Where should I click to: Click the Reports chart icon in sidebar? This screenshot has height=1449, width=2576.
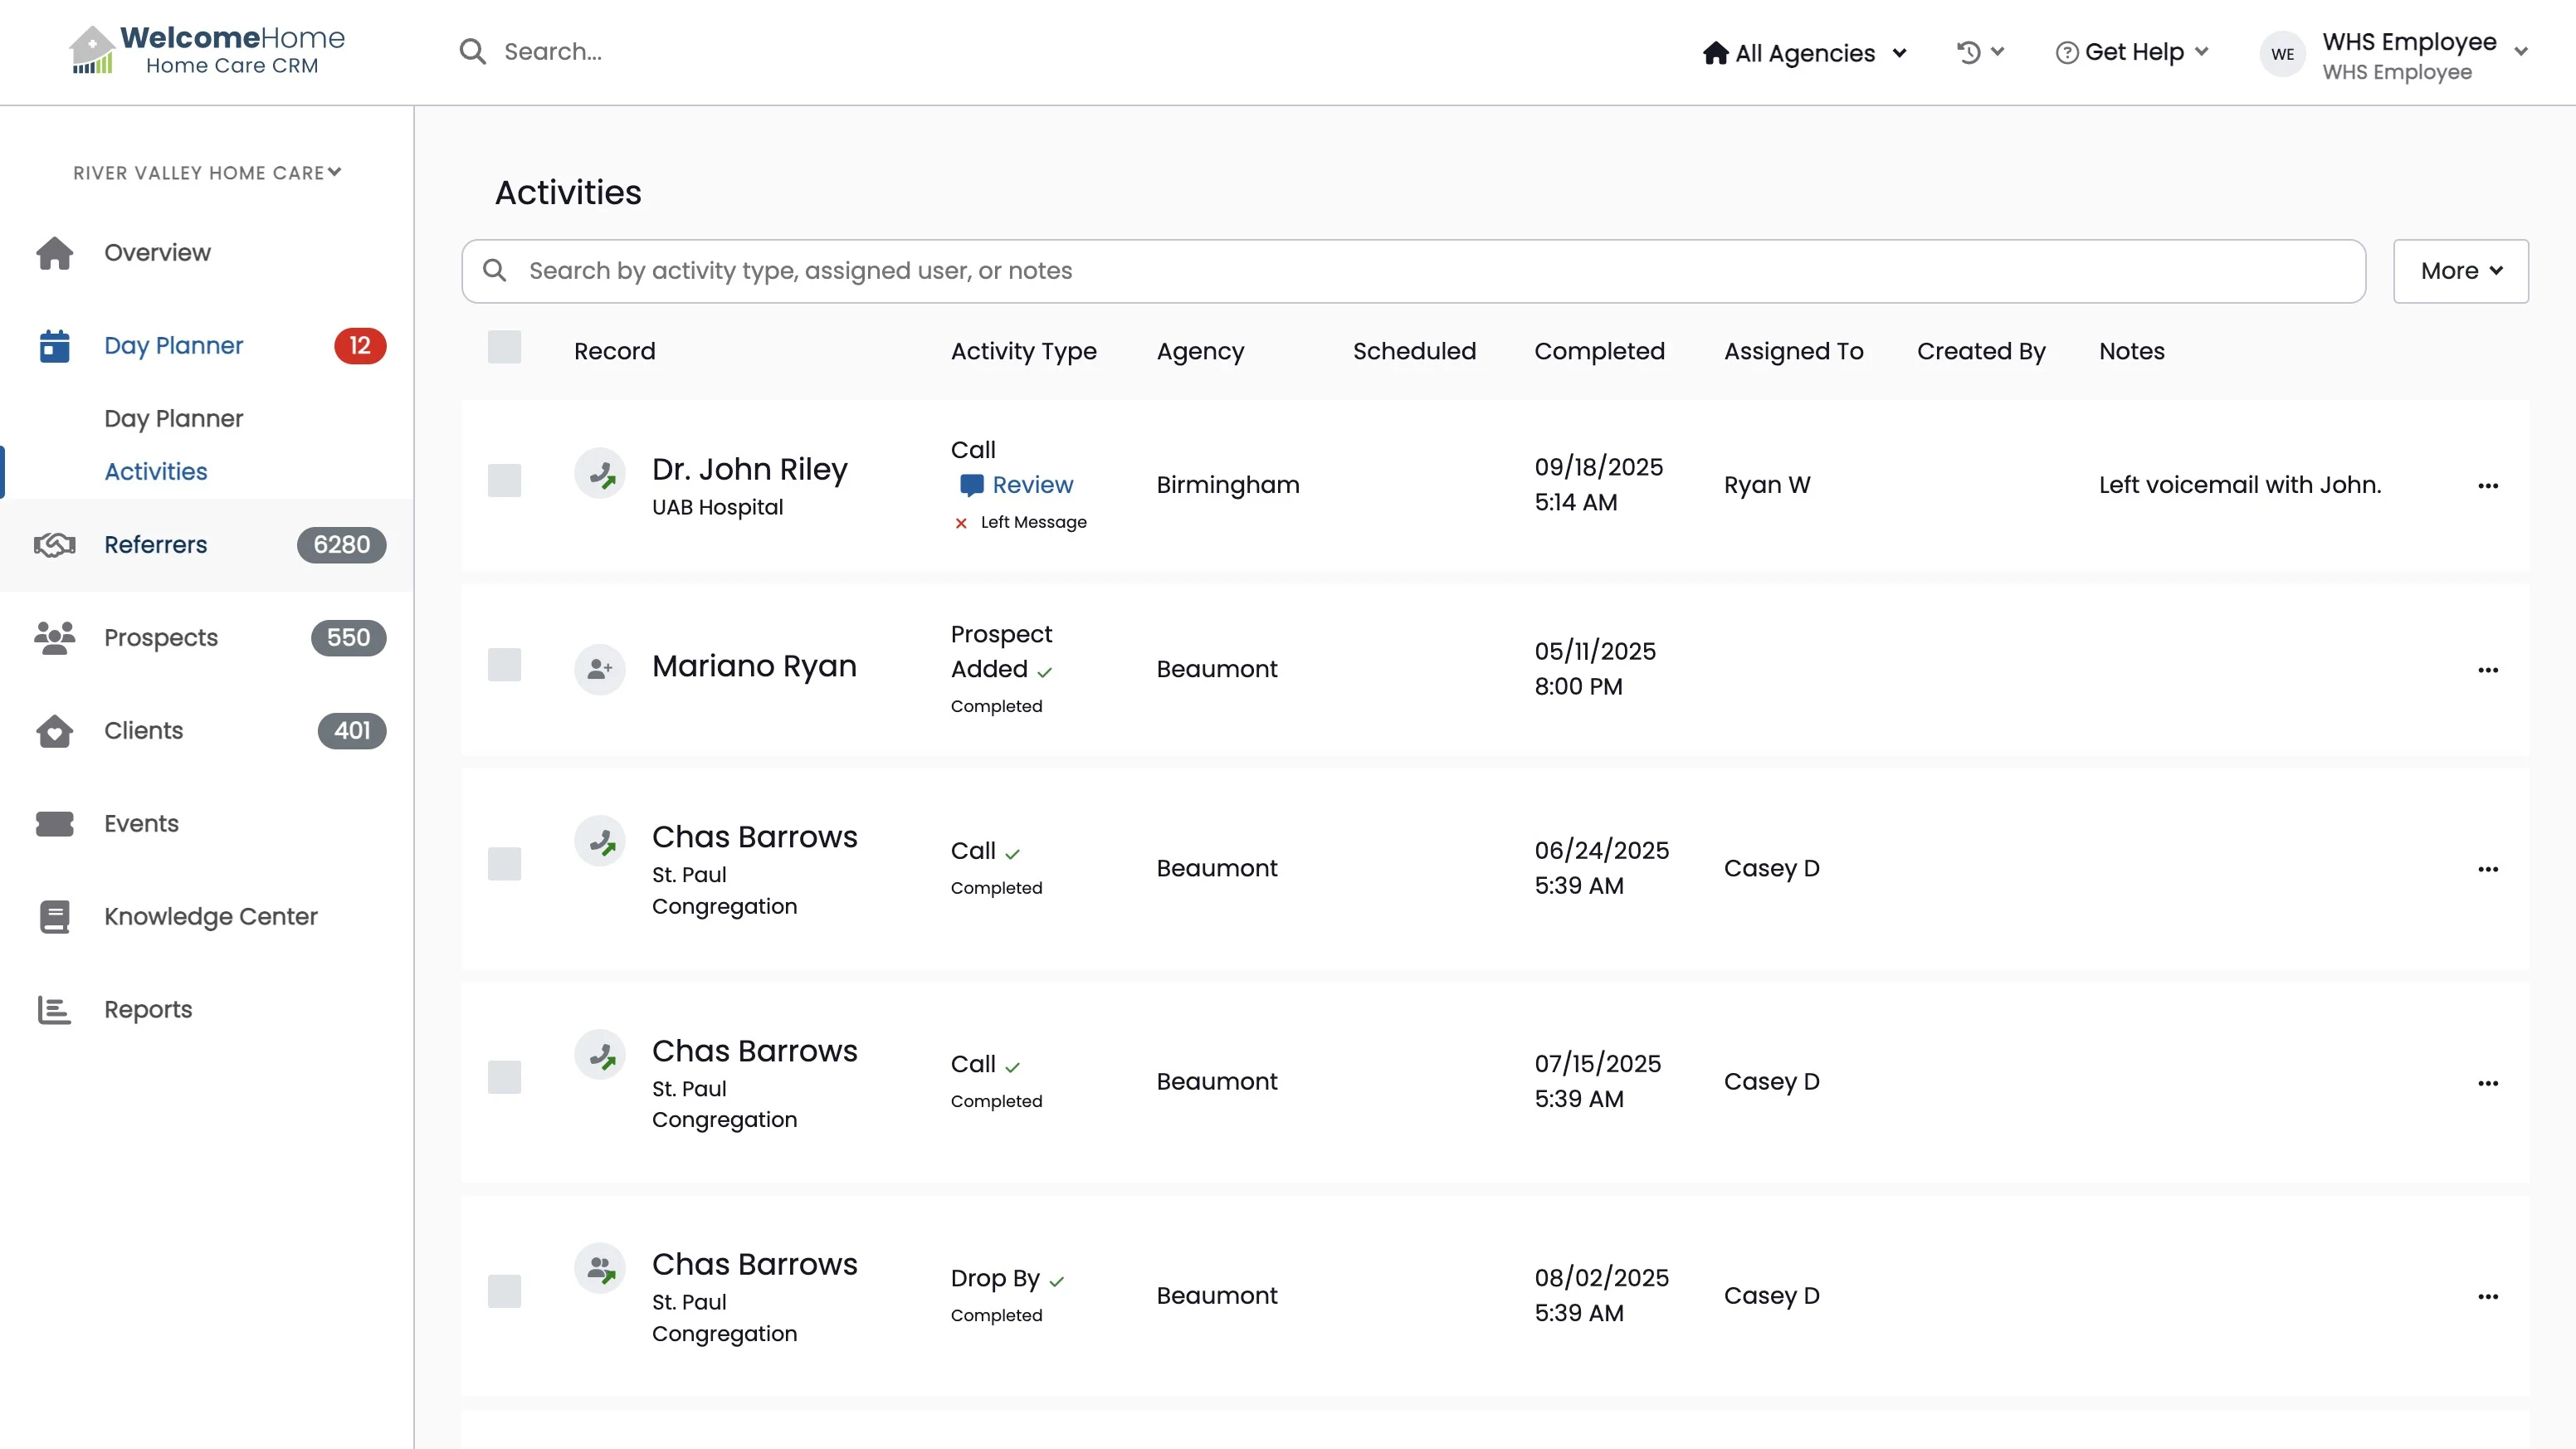54,1010
